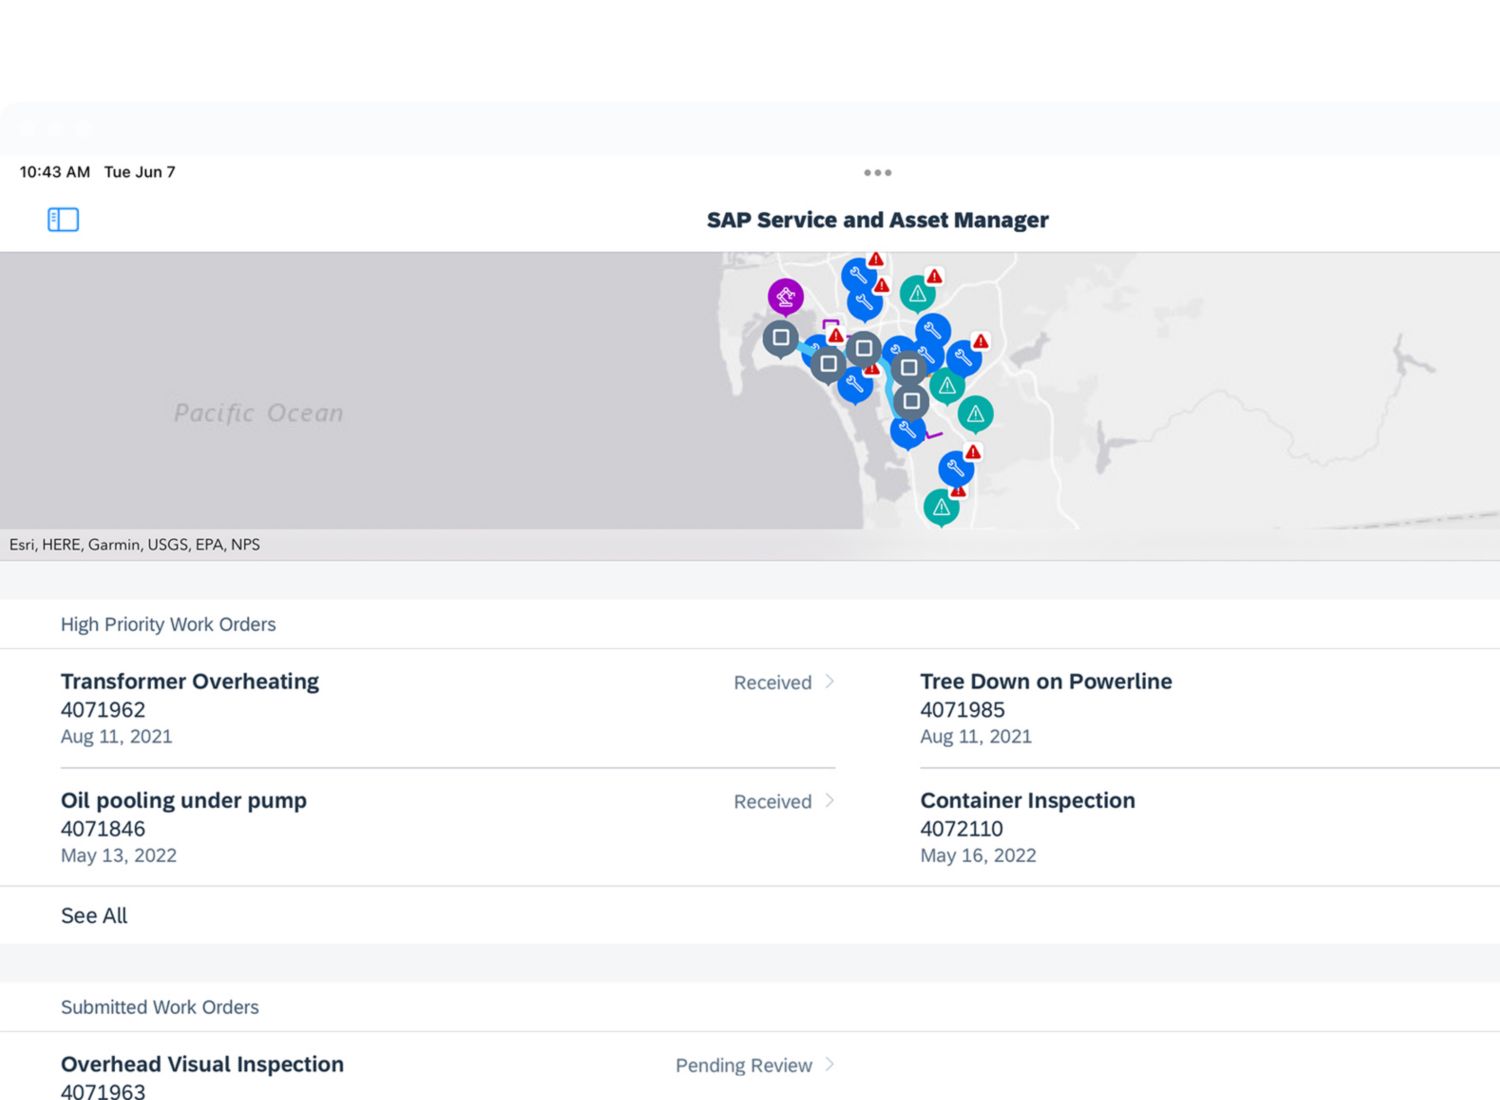Viewport: 1500px width, 1100px height.
Task: Select the leftmost gray square map pin
Action: click(780, 338)
